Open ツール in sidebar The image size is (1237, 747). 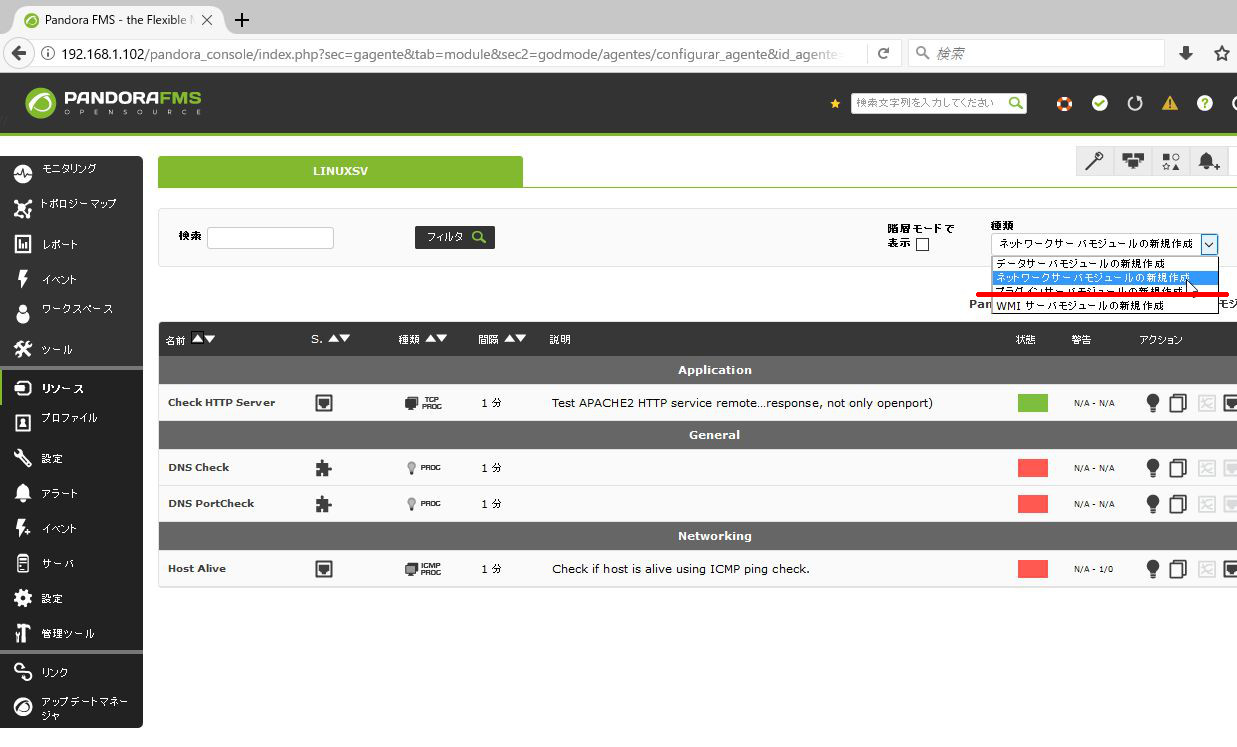[71, 349]
